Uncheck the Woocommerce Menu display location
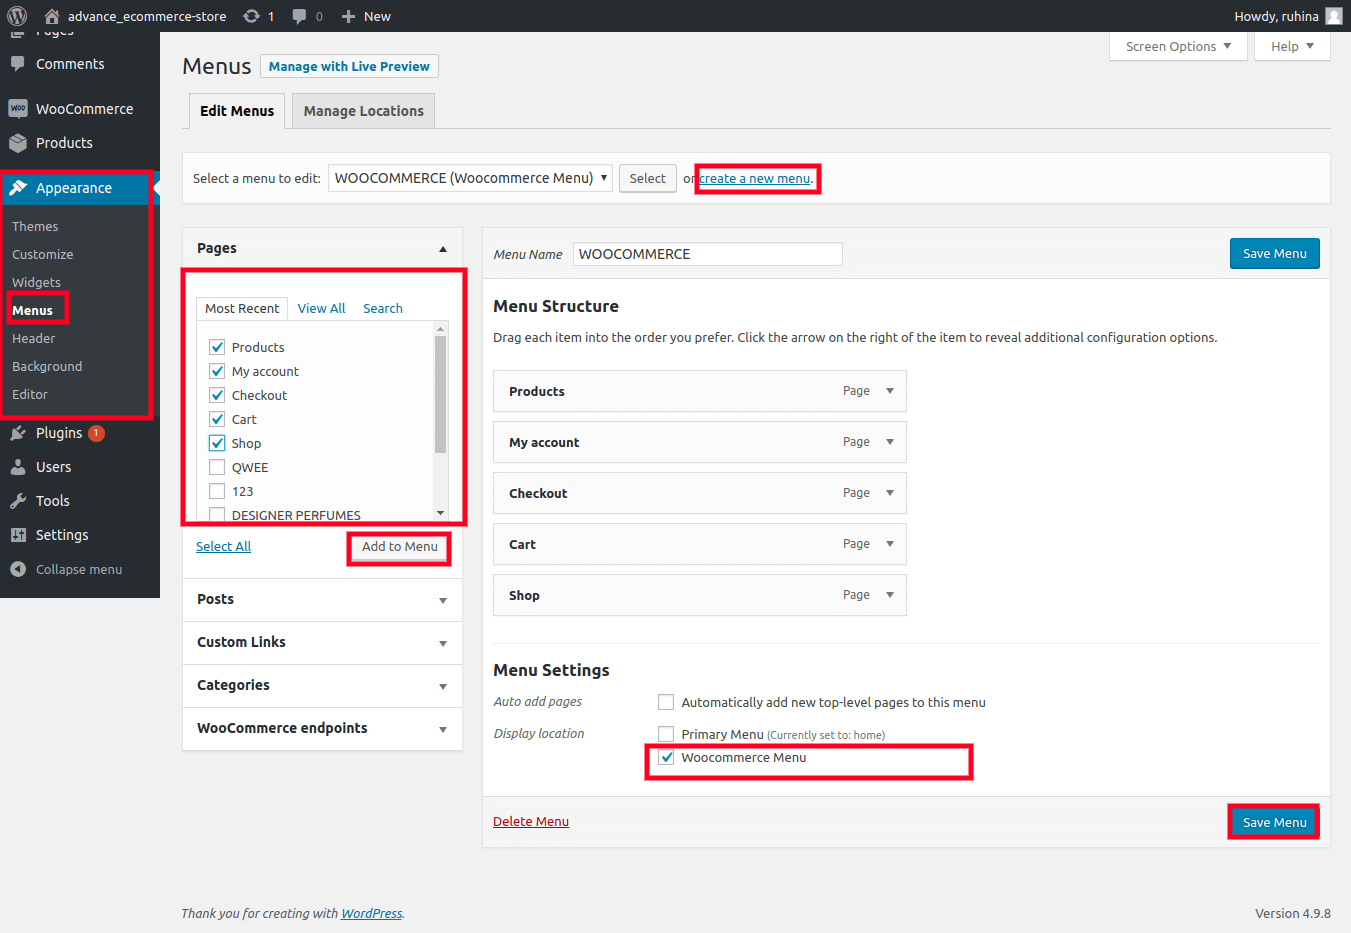 (x=667, y=758)
